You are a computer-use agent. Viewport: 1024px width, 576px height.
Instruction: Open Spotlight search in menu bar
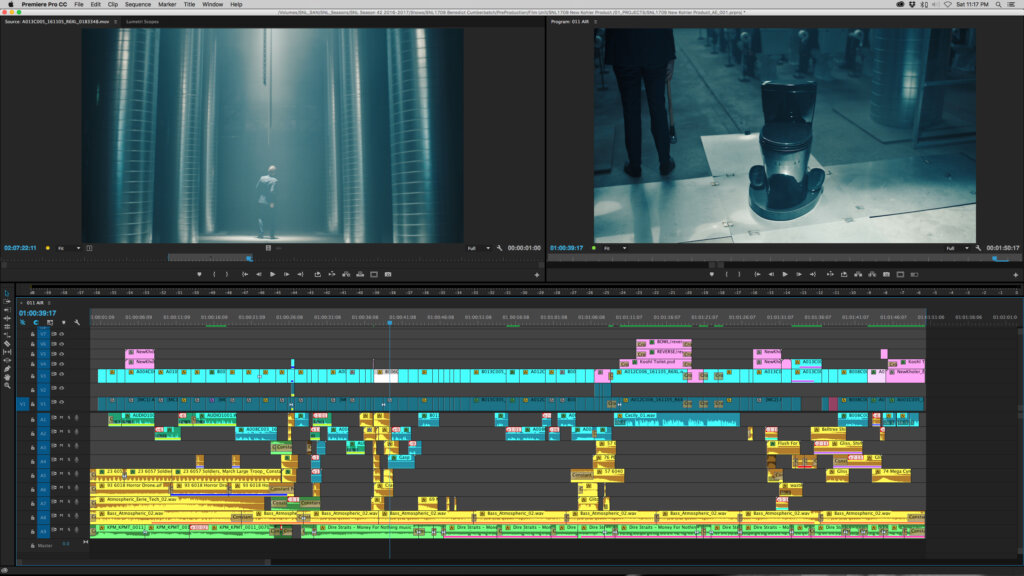(x=998, y=5)
